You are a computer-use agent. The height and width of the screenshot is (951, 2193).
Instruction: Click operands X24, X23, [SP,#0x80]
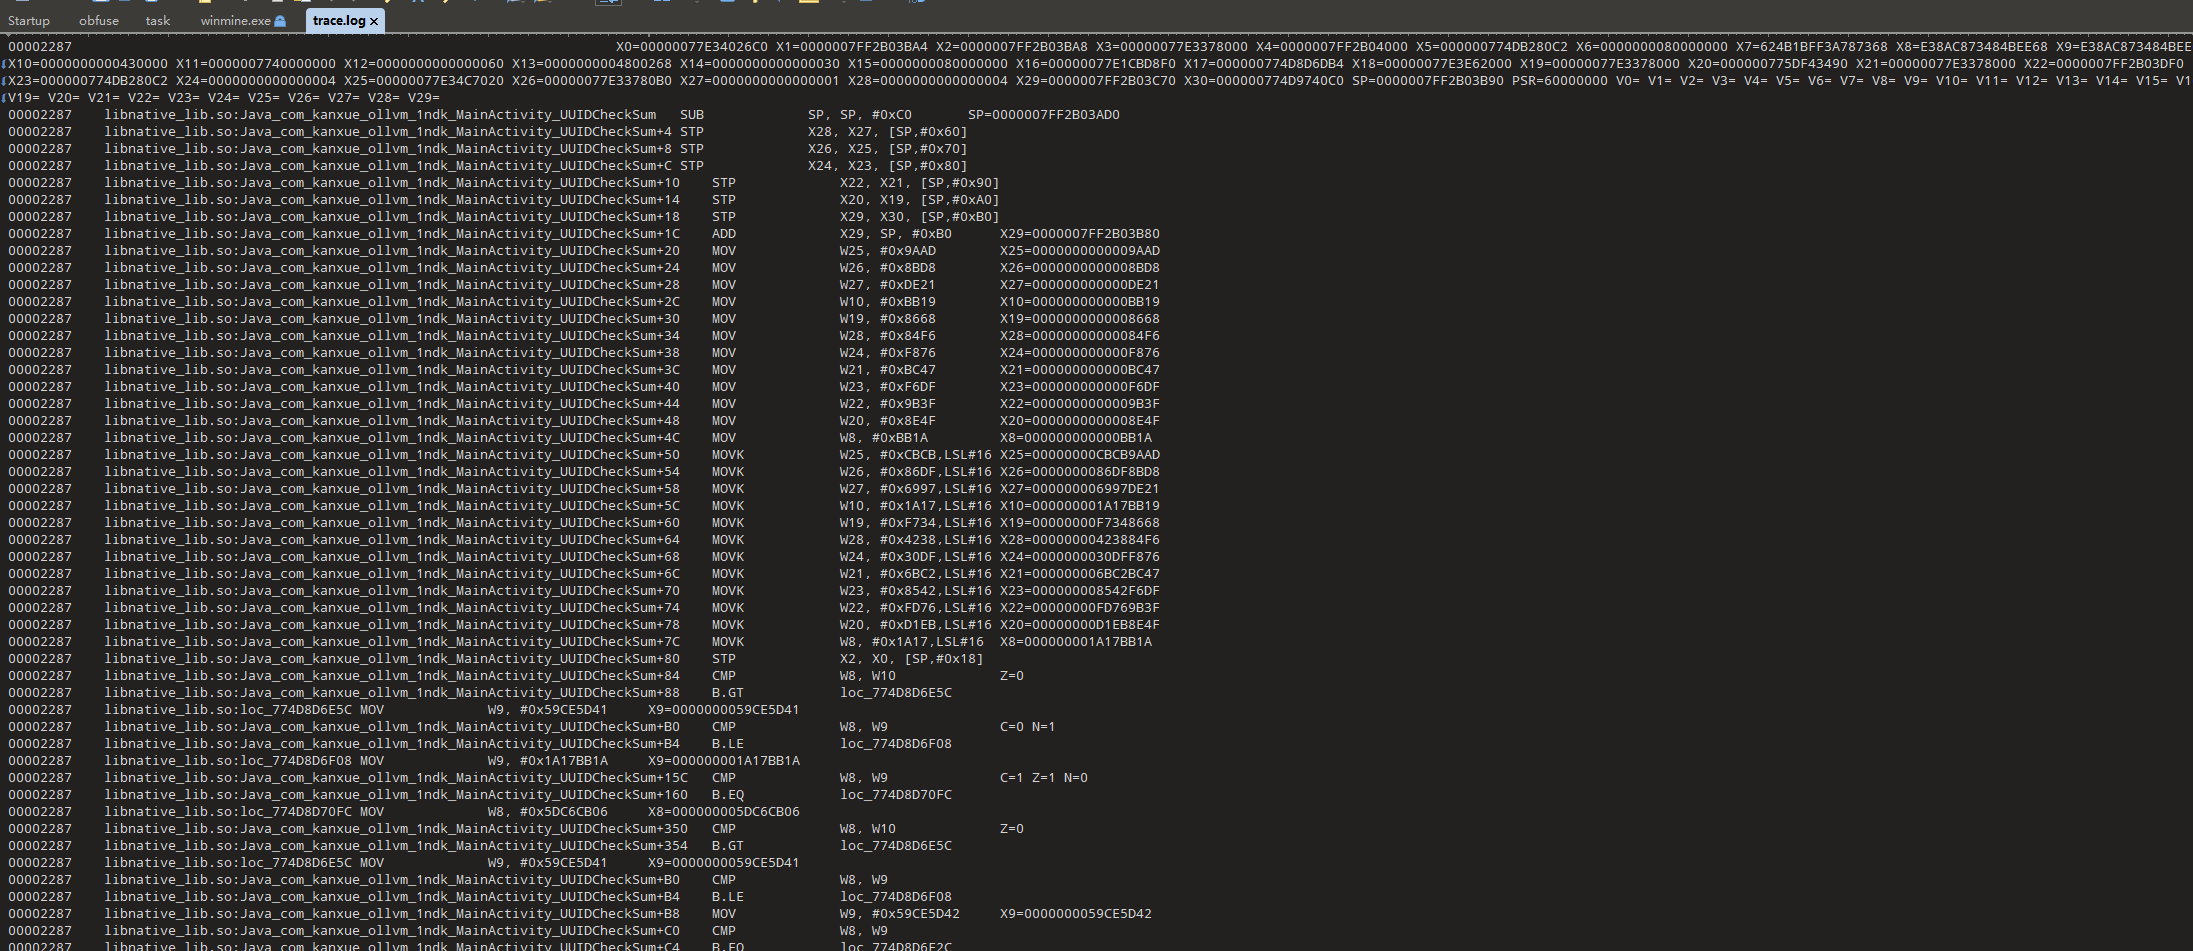click(888, 166)
